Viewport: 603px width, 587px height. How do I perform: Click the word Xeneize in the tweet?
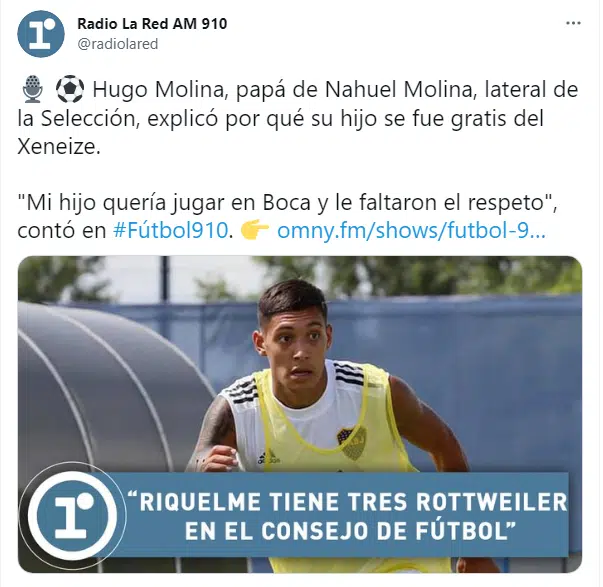click(x=59, y=146)
